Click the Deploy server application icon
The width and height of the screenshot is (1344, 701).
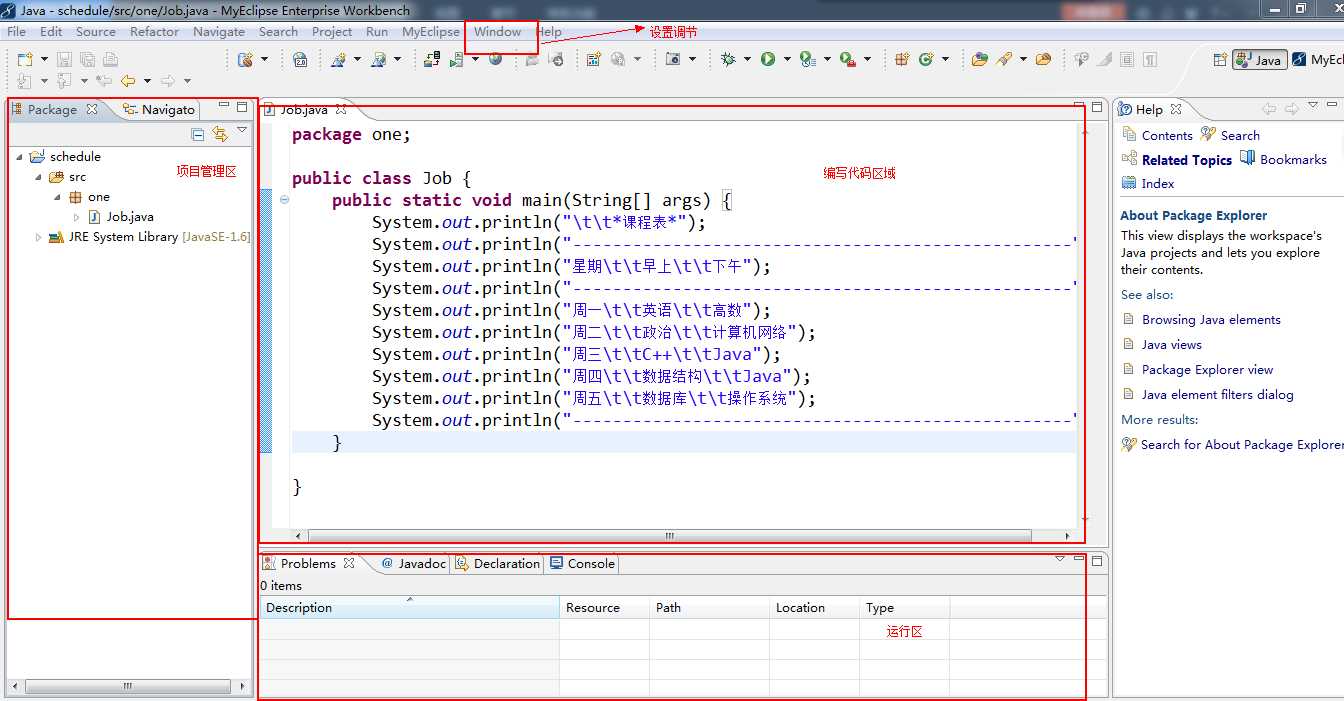point(432,59)
